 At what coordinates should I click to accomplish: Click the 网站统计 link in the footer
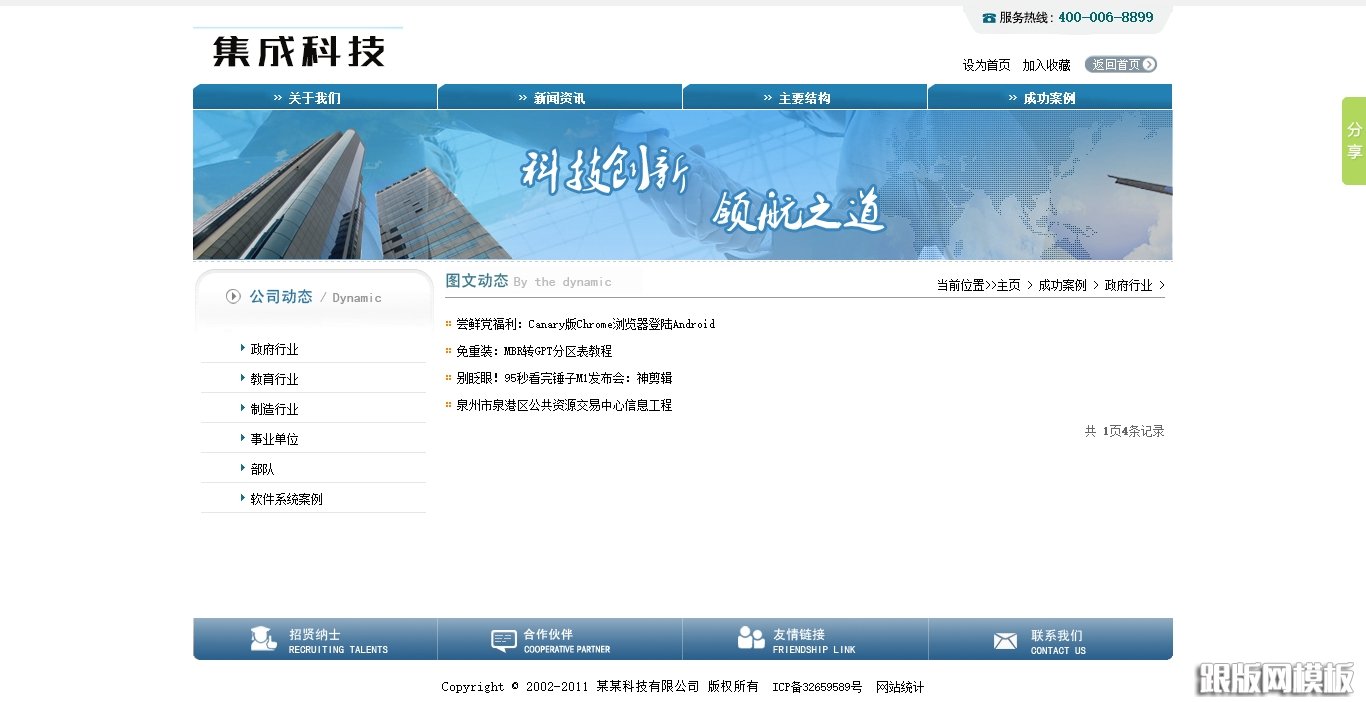pyautogui.click(x=899, y=687)
